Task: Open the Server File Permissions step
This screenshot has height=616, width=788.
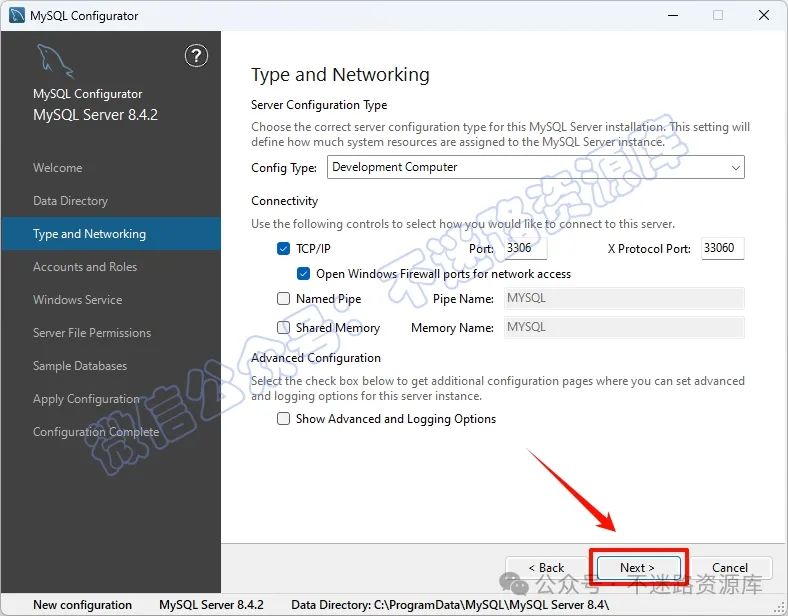Action: click(92, 333)
